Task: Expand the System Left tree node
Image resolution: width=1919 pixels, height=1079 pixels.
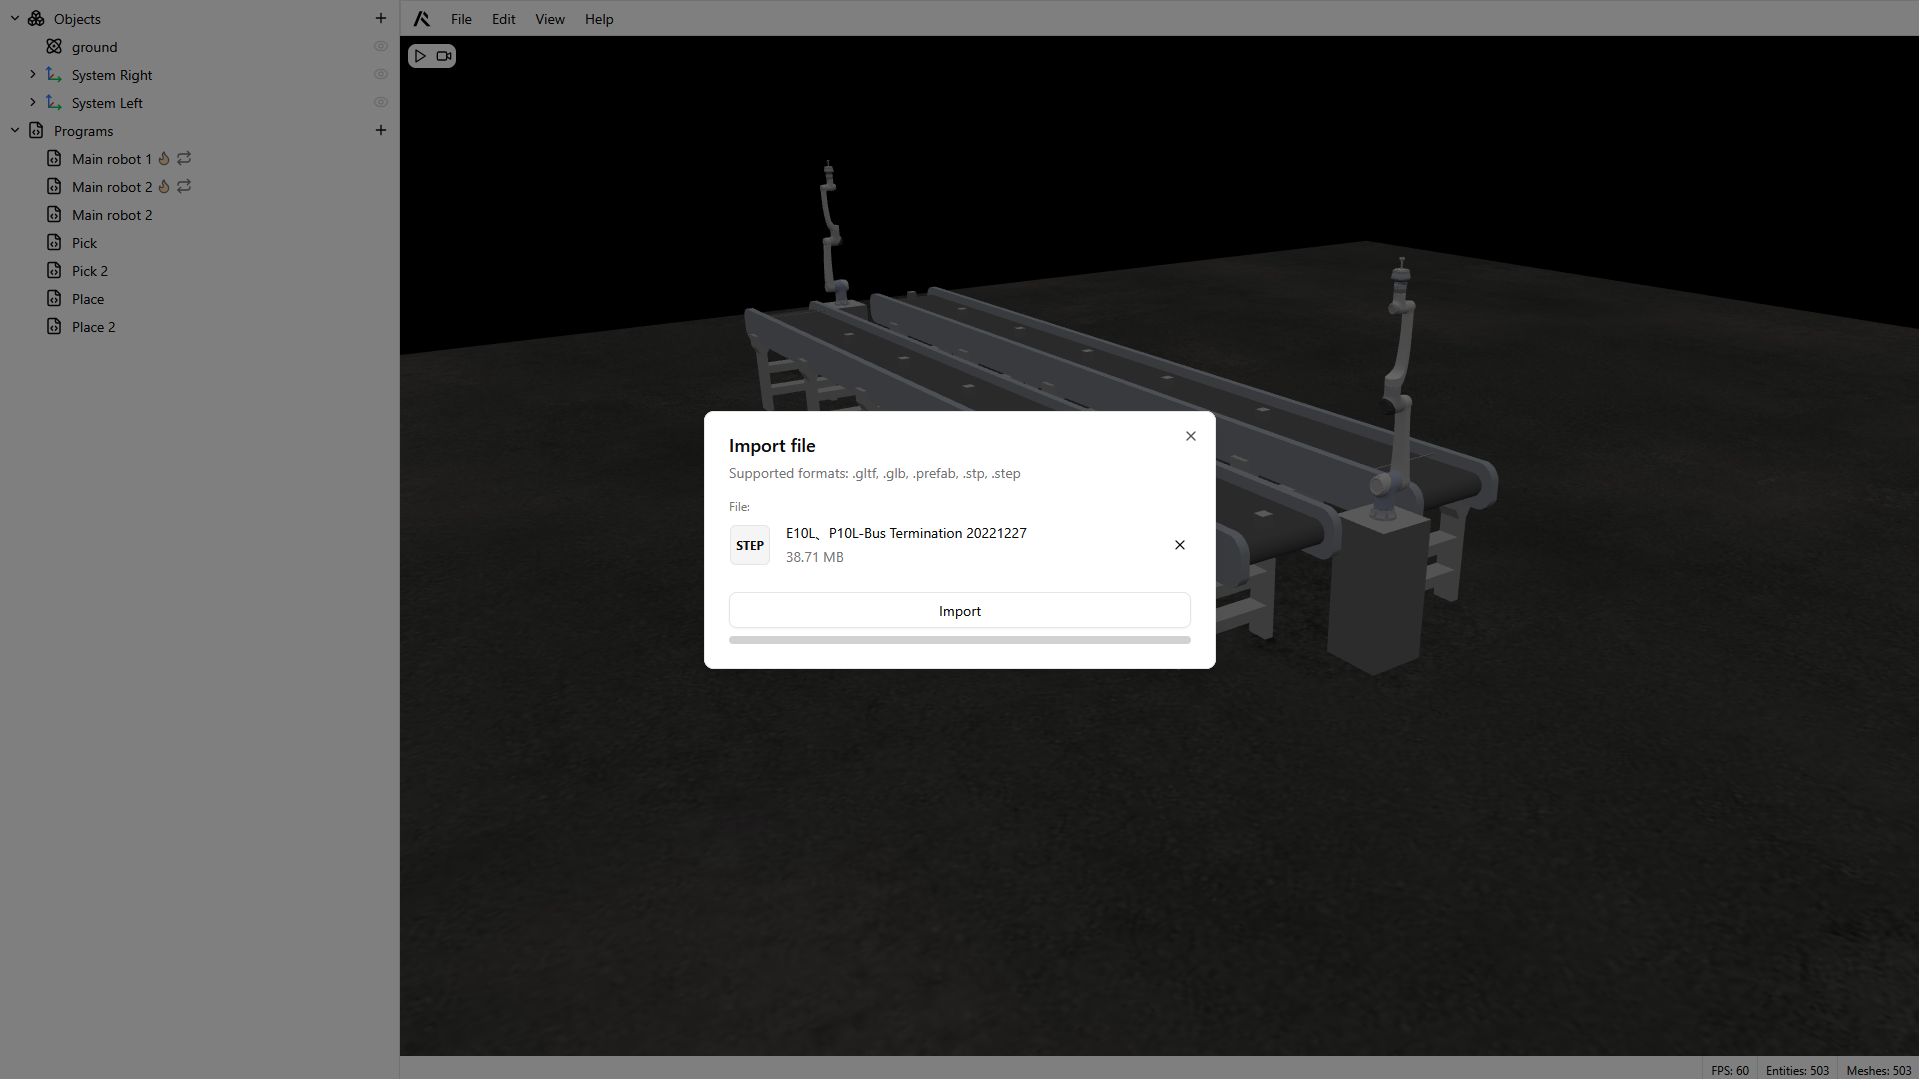Action: pos(33,103)
